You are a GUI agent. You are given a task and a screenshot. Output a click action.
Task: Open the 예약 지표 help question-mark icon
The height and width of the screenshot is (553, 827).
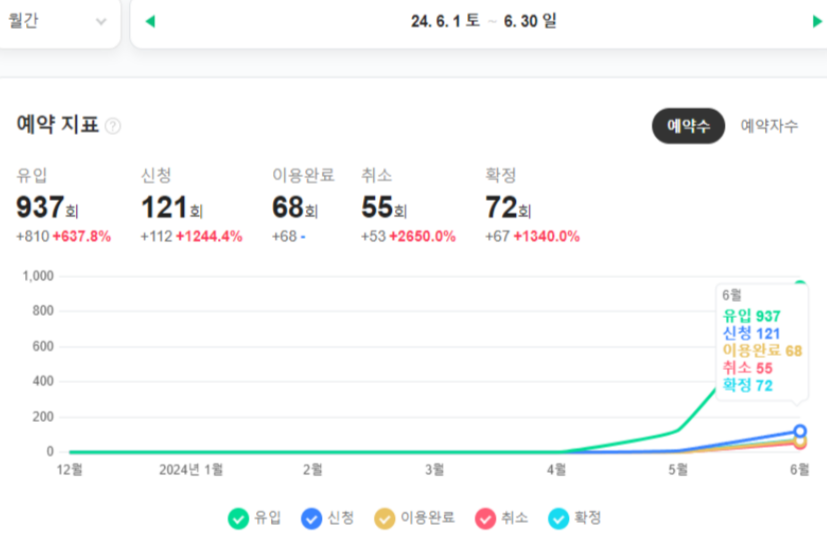point(113,126)
